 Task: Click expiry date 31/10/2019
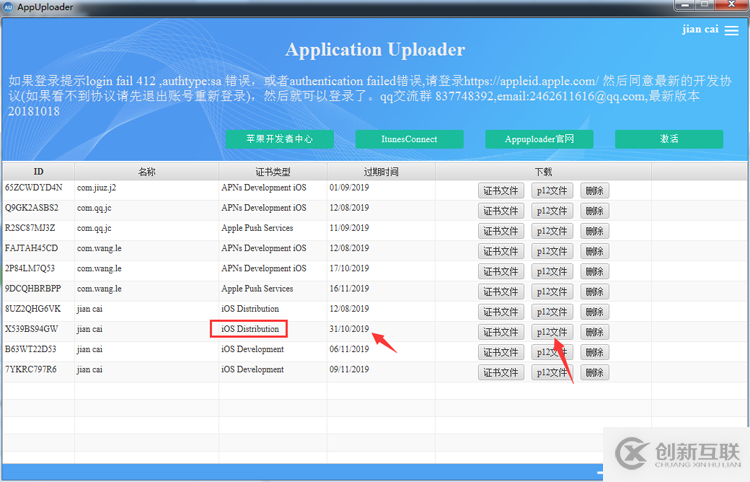pos(349,329)
